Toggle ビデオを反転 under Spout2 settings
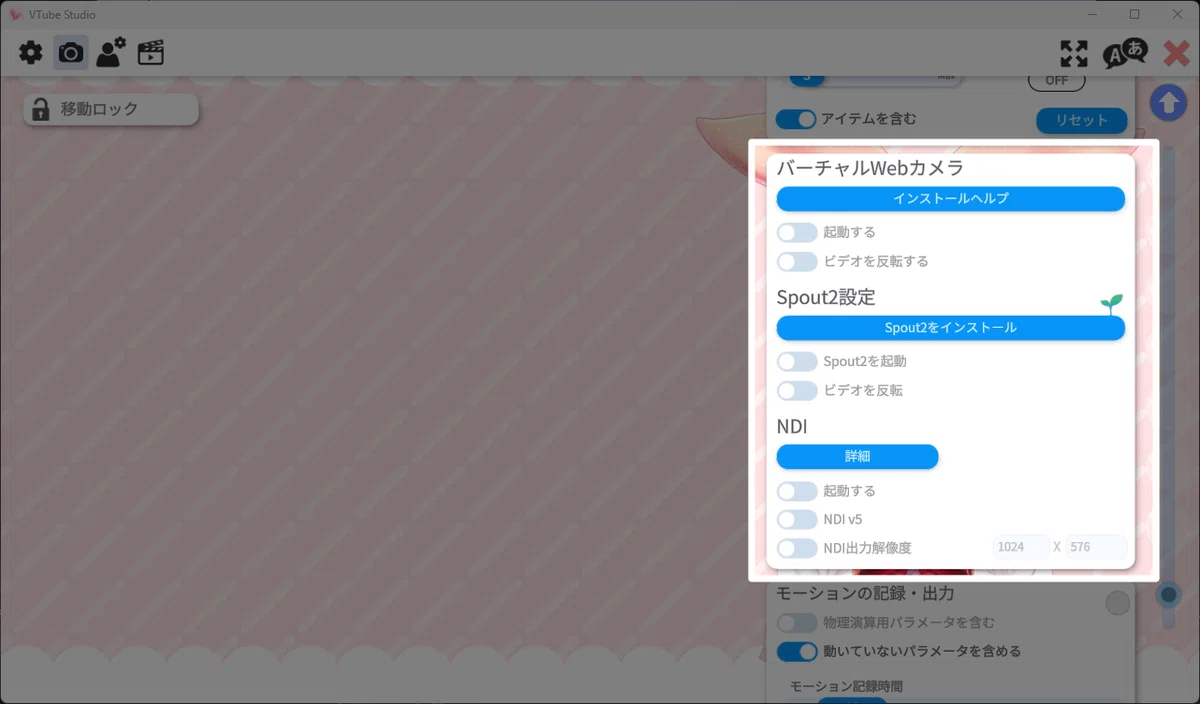 pos(797,391)
